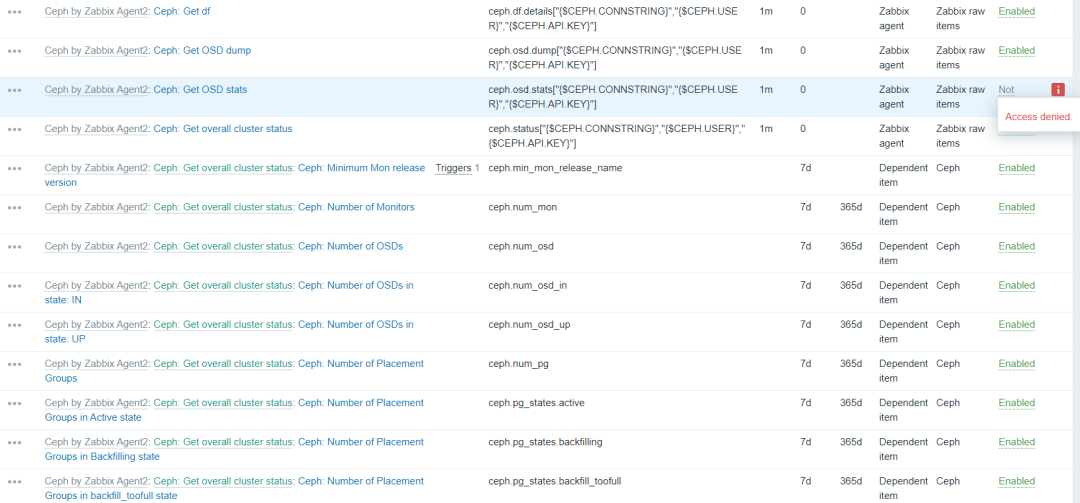Open the blue Ceph: Get overall cluster status item link
This screenshot has height=503, width=1080.
222,129
